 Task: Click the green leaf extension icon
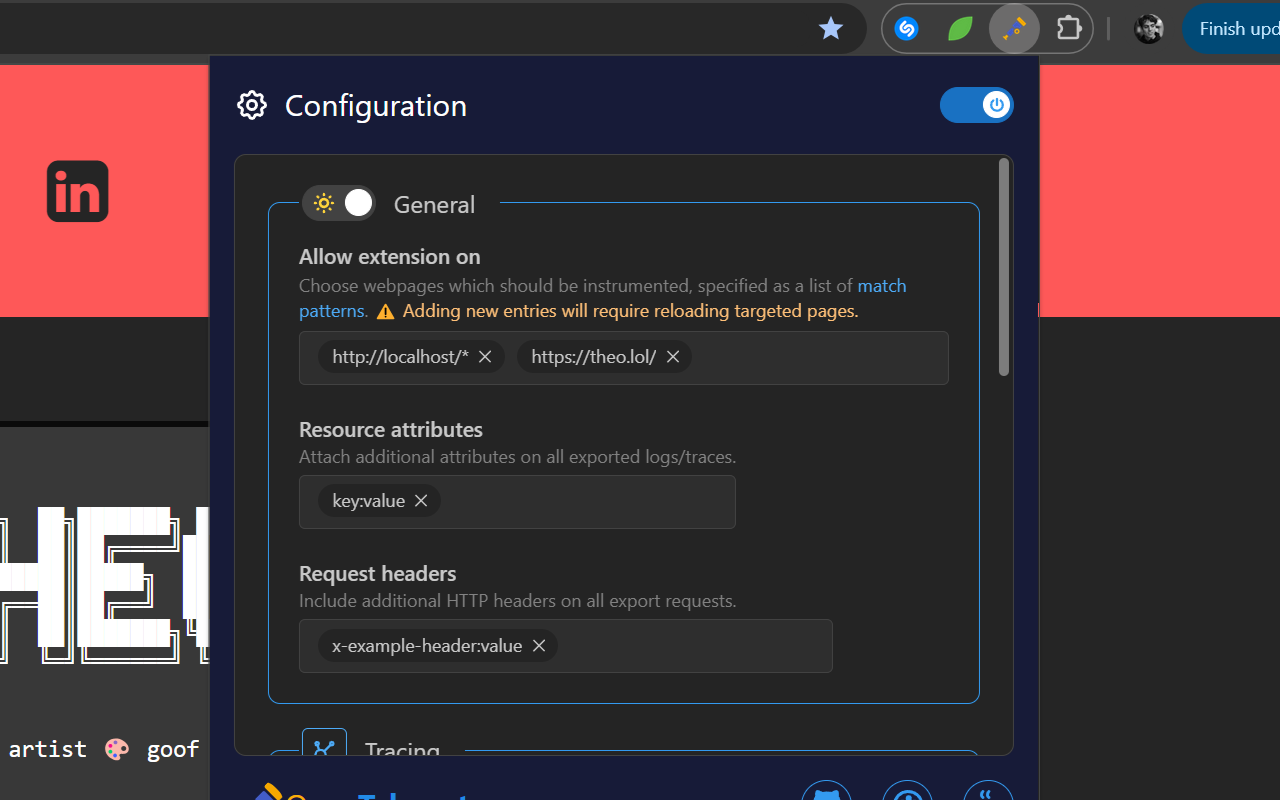(x=958, y=28)
